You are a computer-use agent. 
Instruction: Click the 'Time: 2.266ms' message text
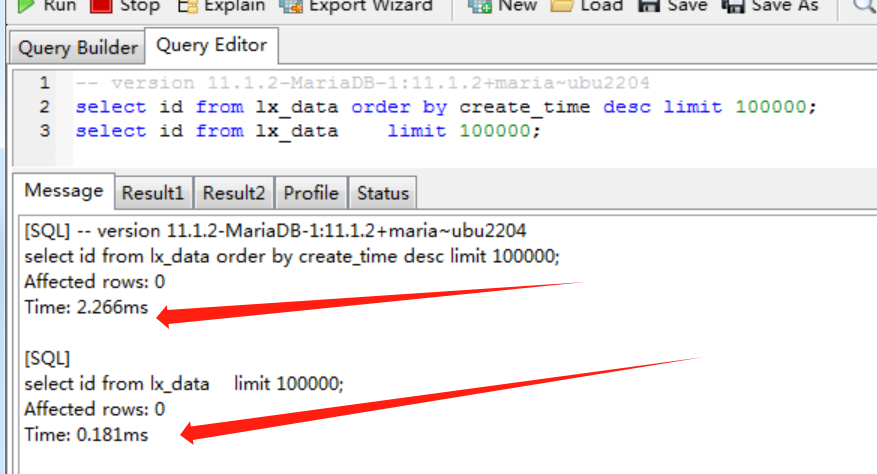point(86,308)
